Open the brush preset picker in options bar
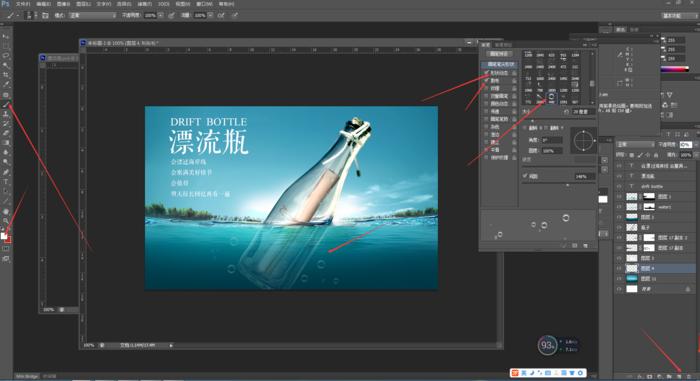 click(29, 15)
